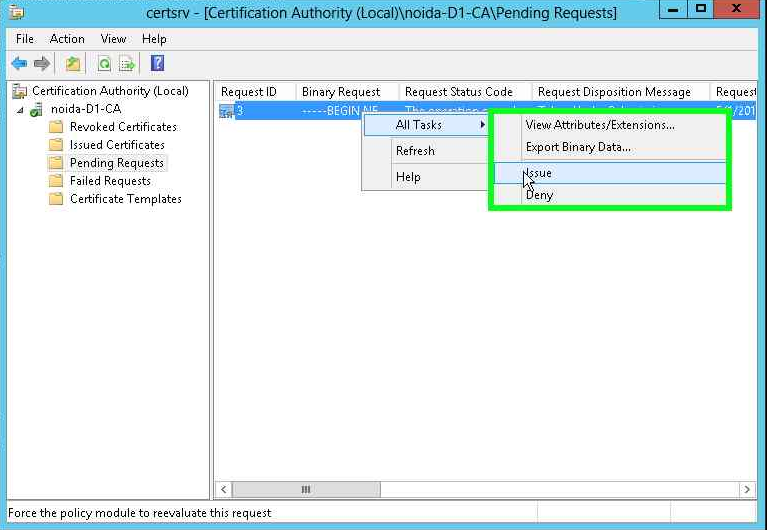
Task: Click horizontal scrollbar left arrow
Action: coord(224,489)
